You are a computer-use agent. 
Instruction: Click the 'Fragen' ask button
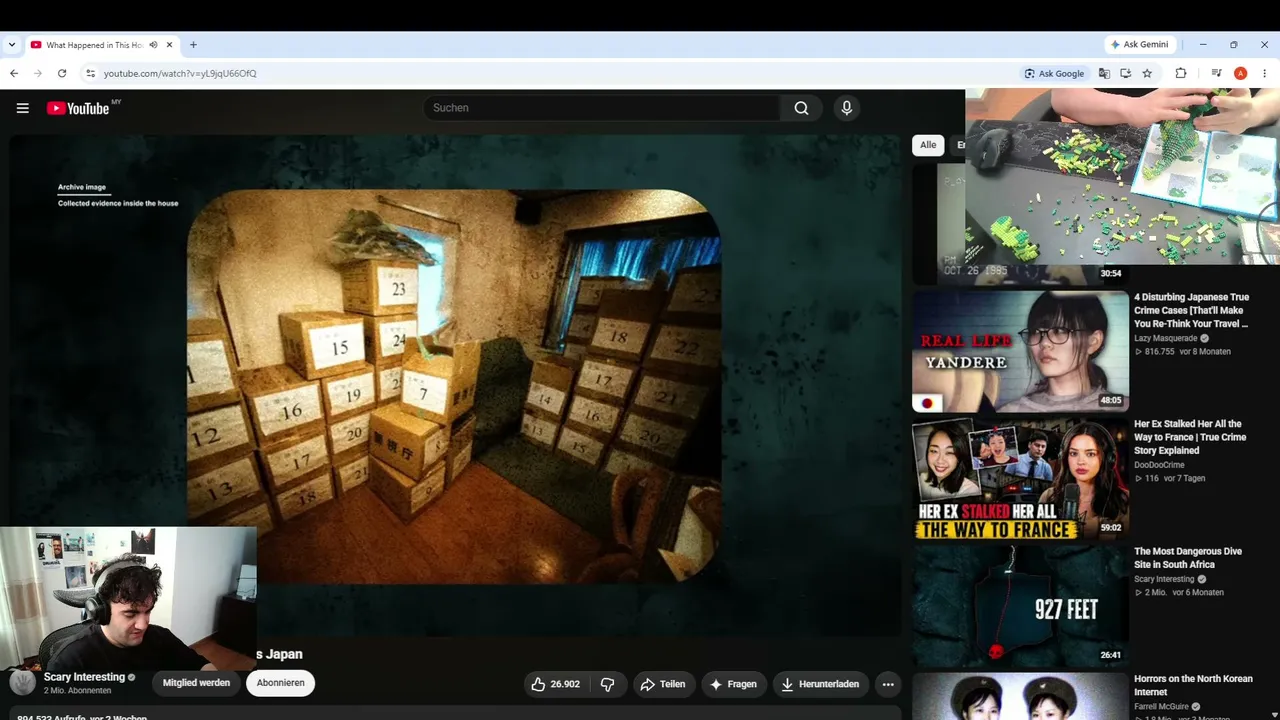coord(732,684)
